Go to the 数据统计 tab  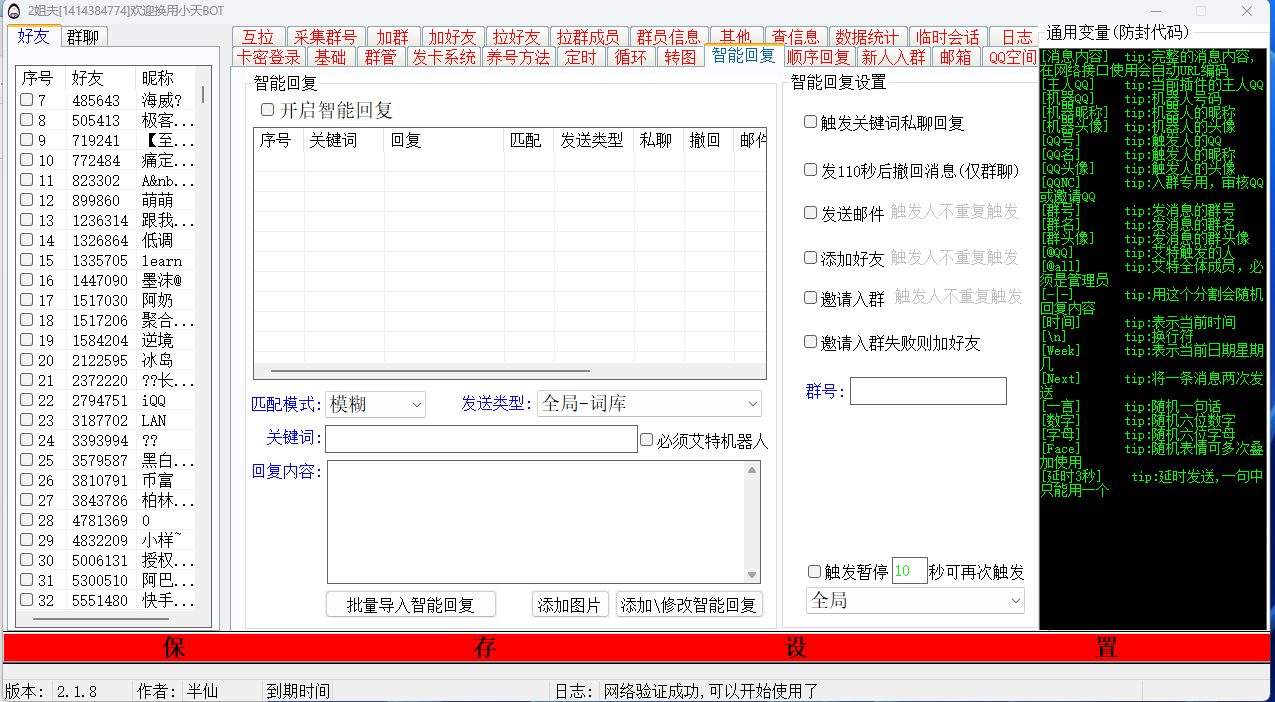(867, 37)
